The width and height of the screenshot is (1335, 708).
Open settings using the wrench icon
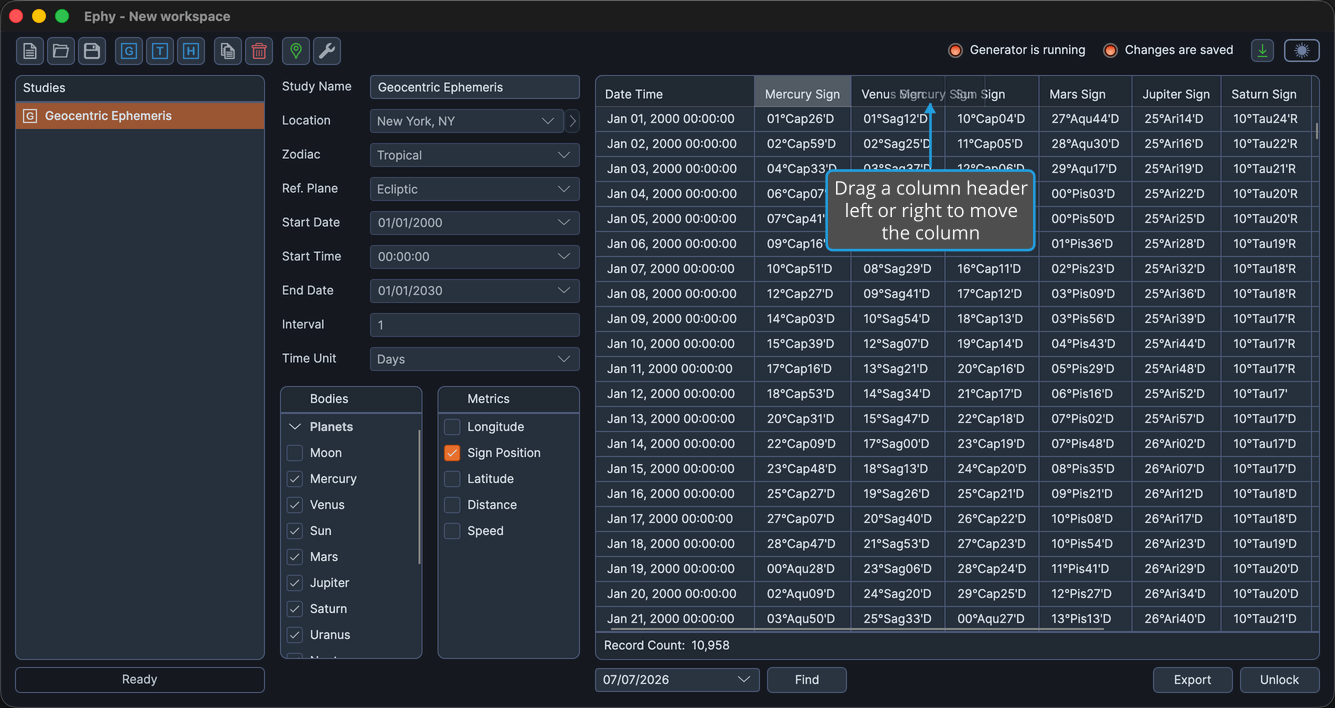[x=327, y=51]
